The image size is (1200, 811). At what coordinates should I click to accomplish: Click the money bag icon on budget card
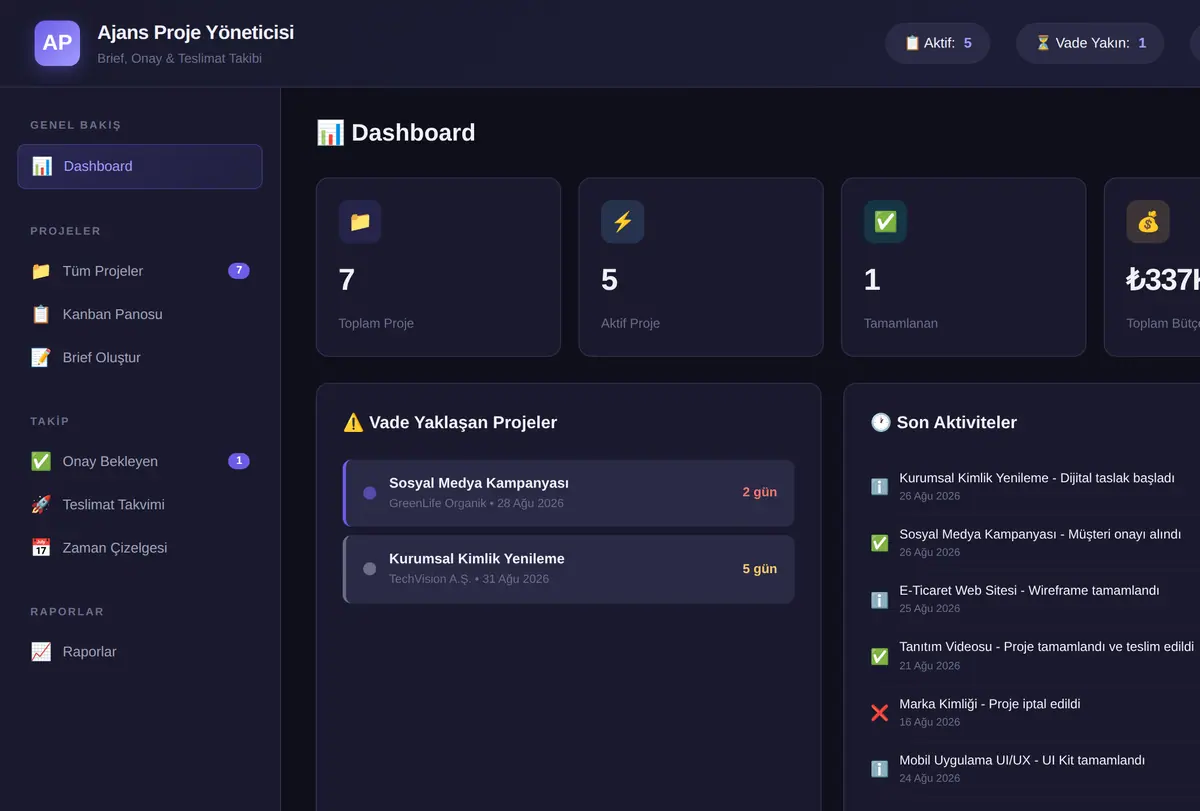[1148, 222]
